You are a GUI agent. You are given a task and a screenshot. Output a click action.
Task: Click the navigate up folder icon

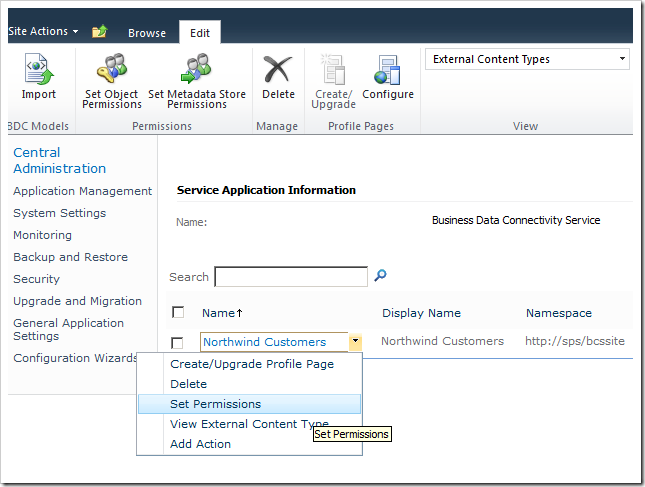(x=99, y=32)
